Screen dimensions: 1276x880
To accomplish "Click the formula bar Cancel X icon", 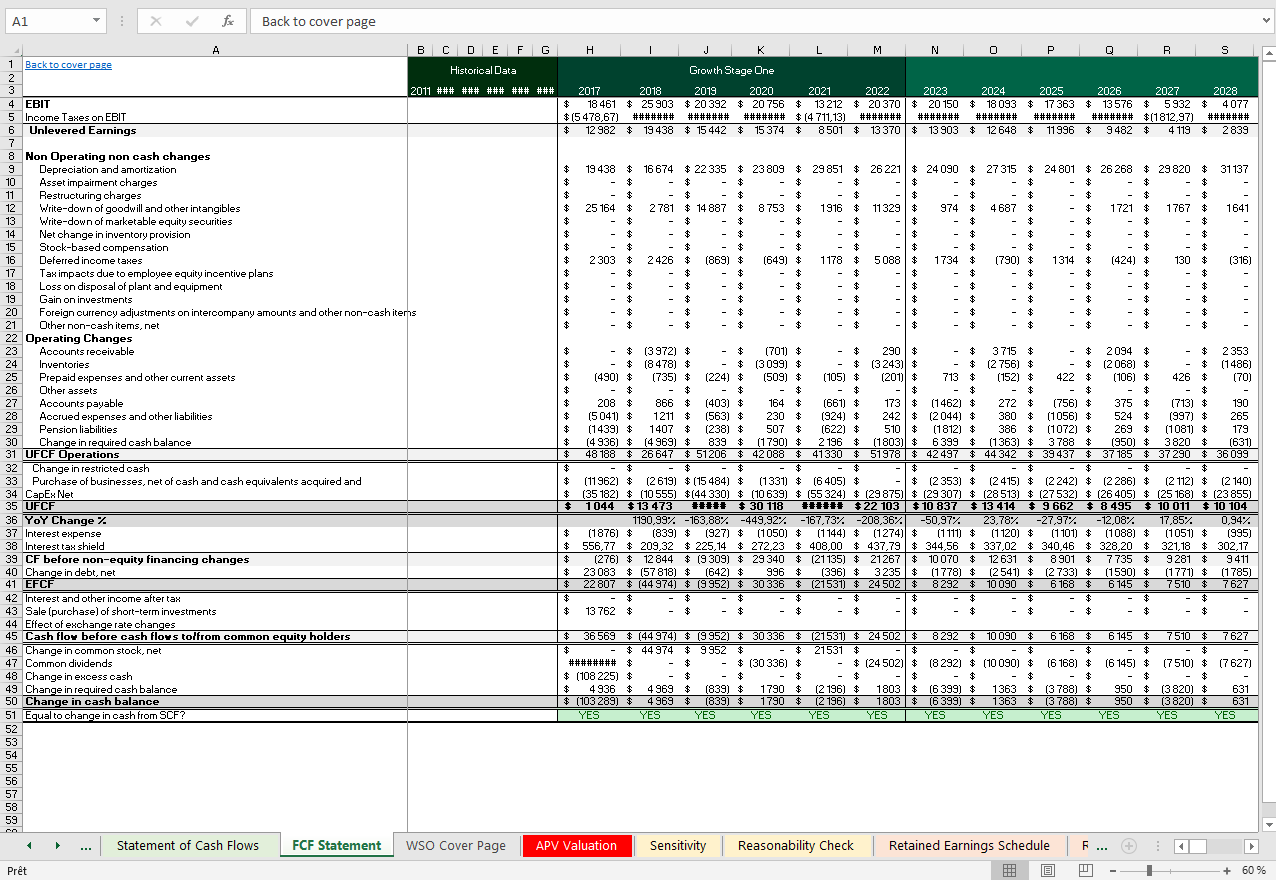I will click(156, 21).
